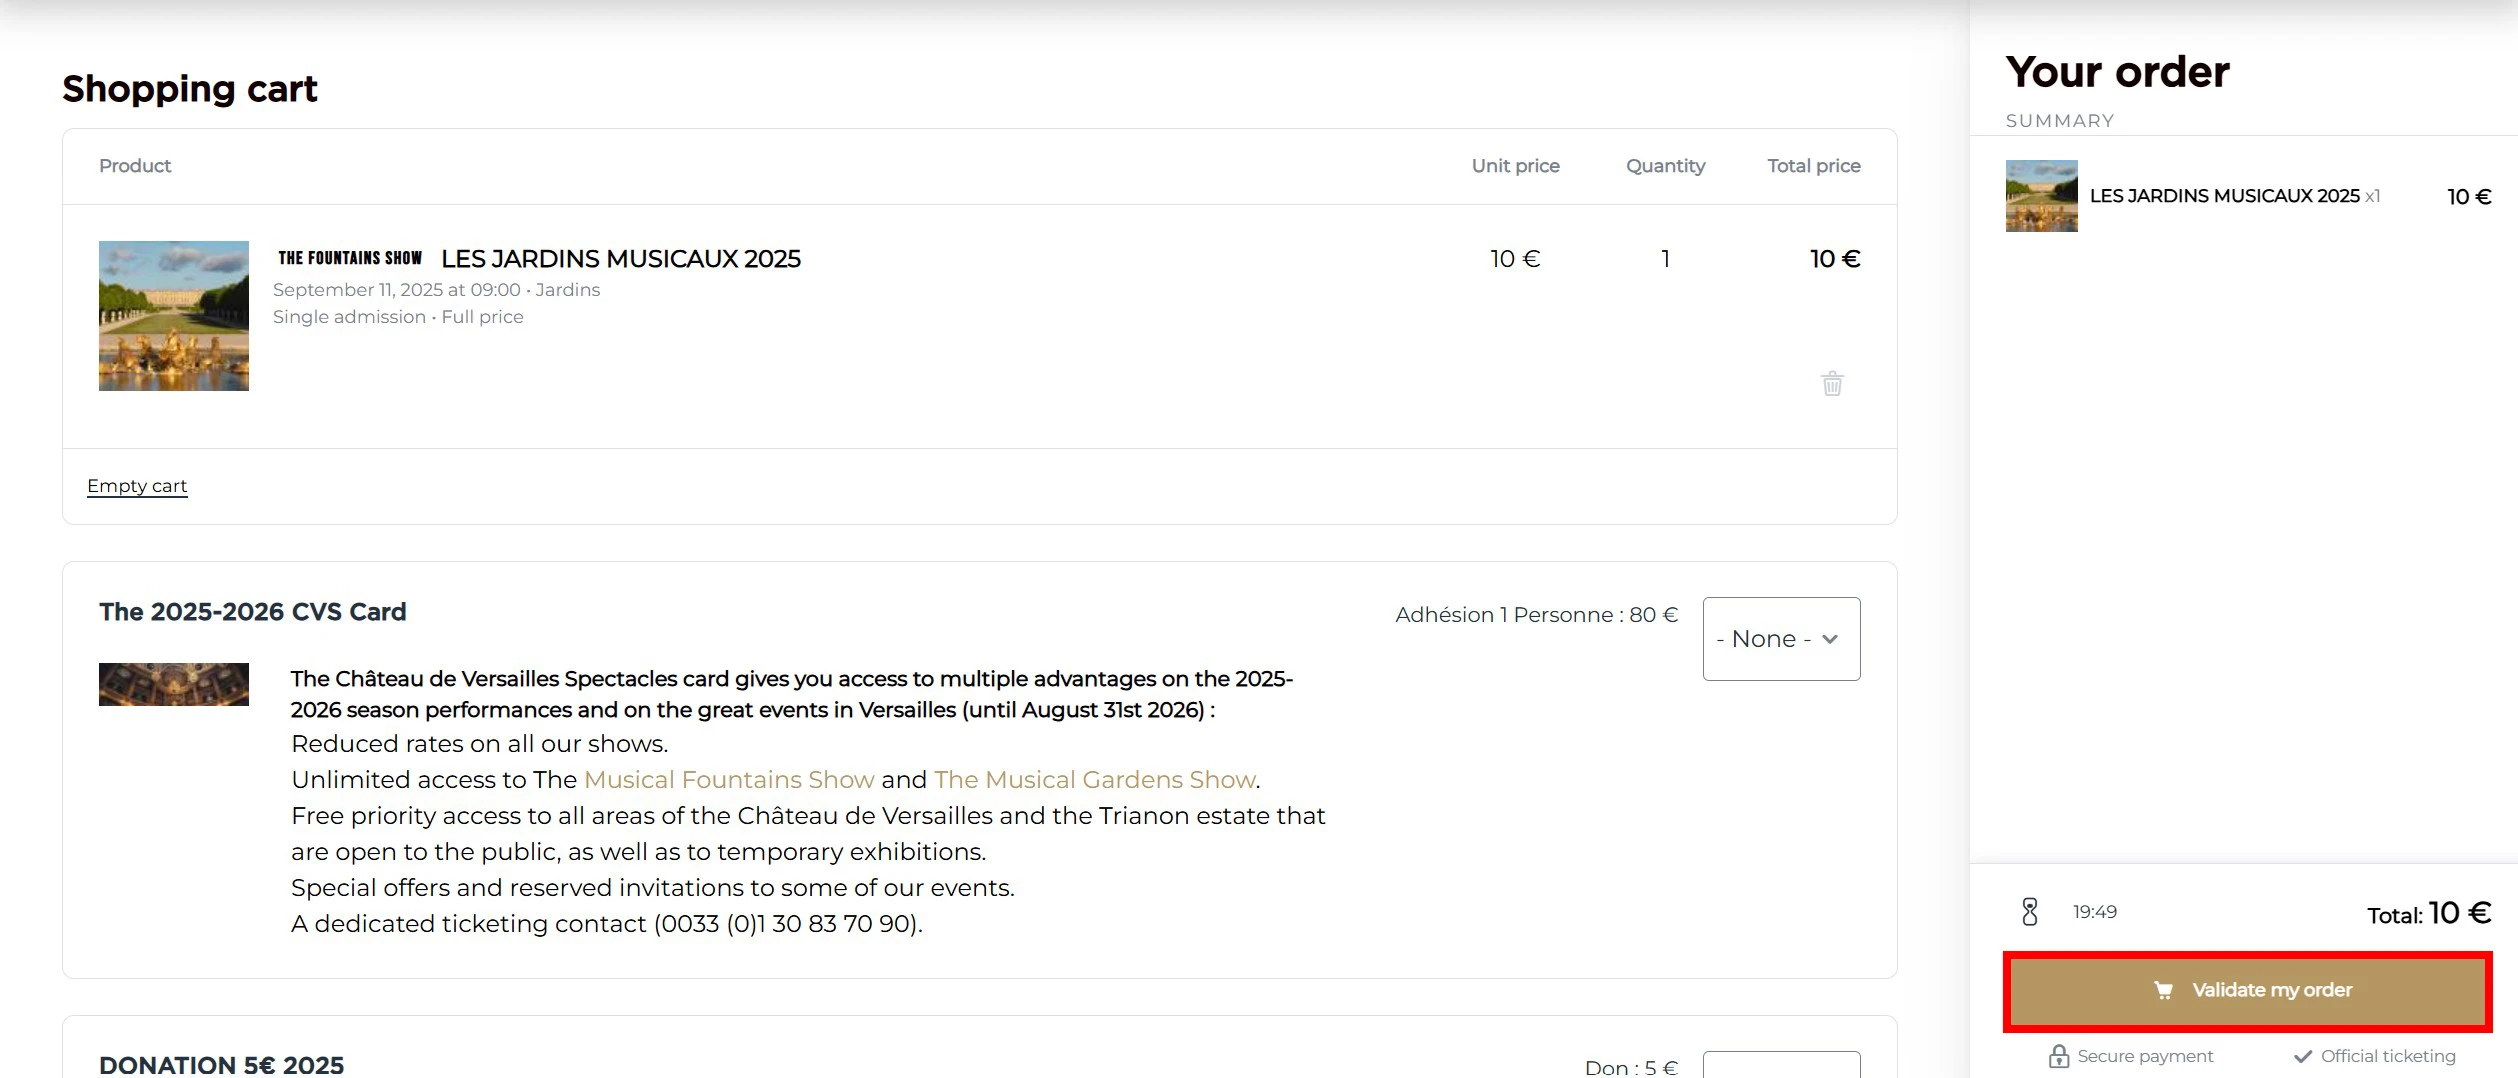Click the order summary product thumbnail

(2041, 196)
